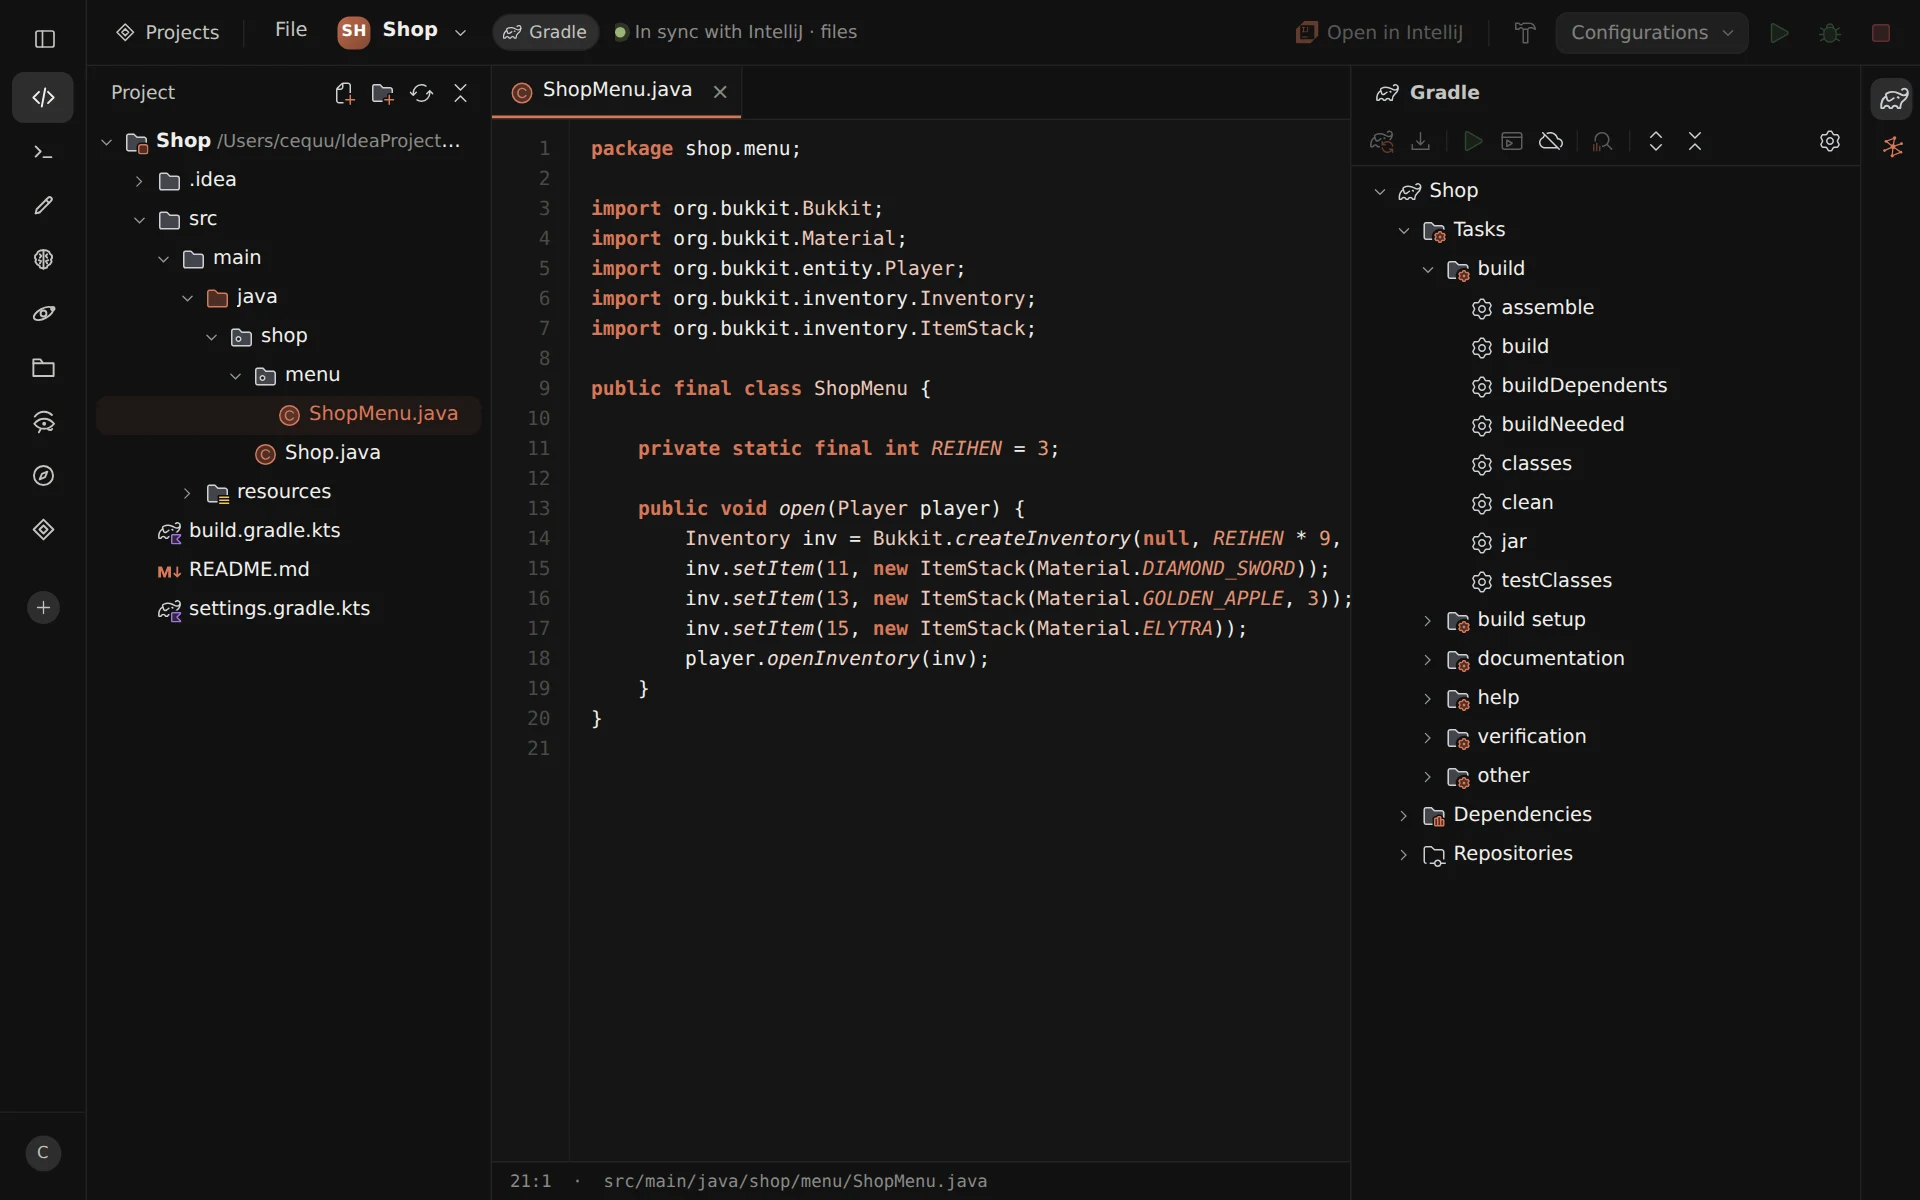This screenshot has width=1920, height=1200.
Task: Download sources in Gradle toolbar
Action: click(x=1420, y=141)
